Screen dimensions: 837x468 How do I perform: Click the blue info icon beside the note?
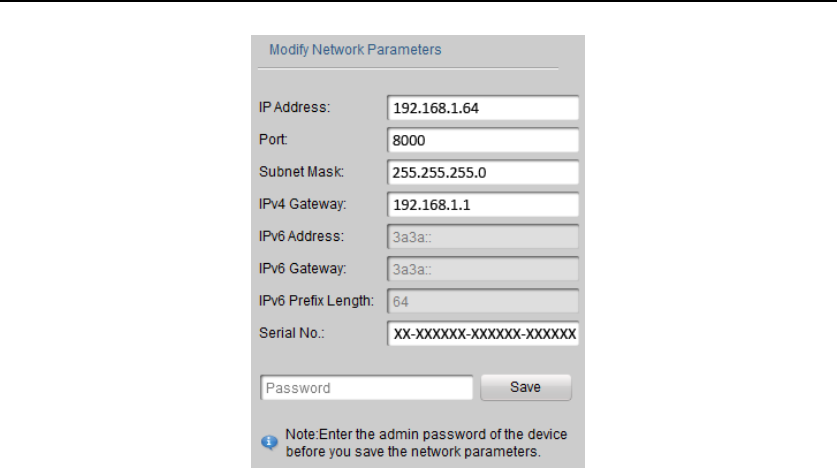[268, 442]
